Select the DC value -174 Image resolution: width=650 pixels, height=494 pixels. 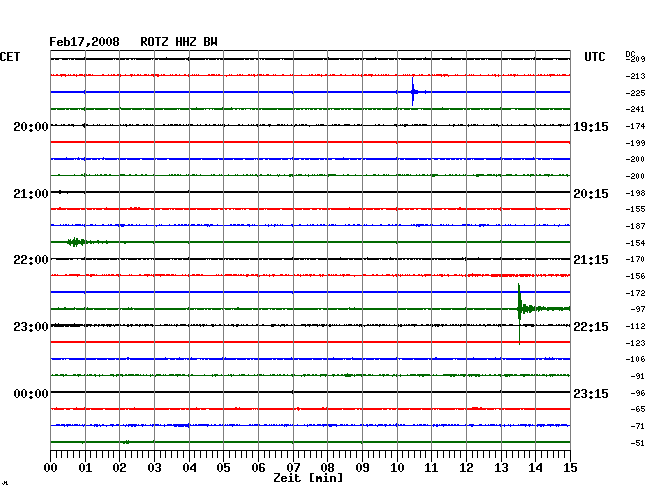tap(635, 126)
